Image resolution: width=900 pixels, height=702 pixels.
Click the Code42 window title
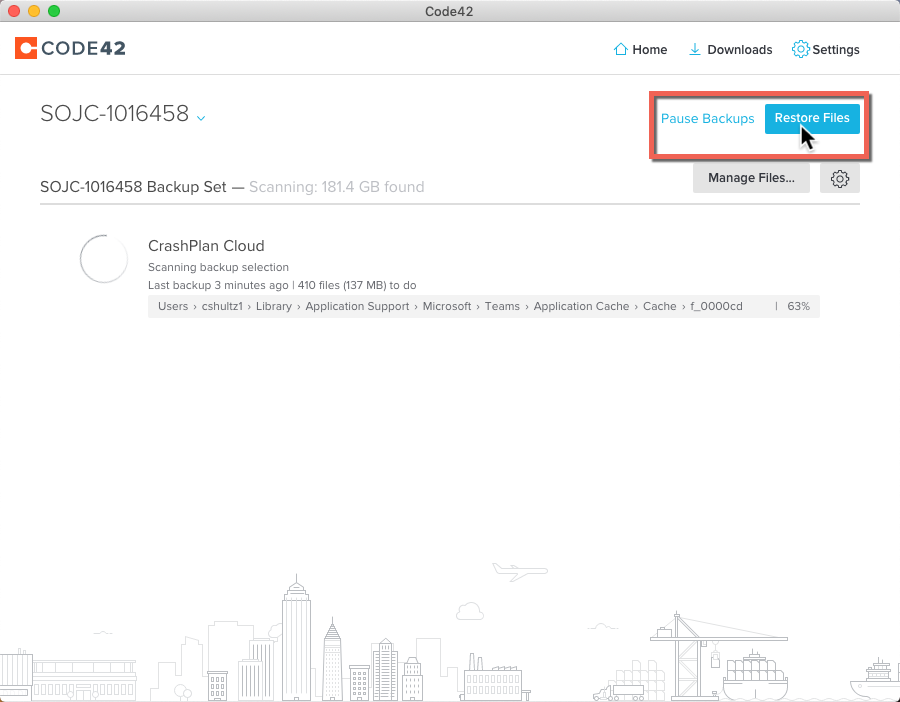coord(449,11)
